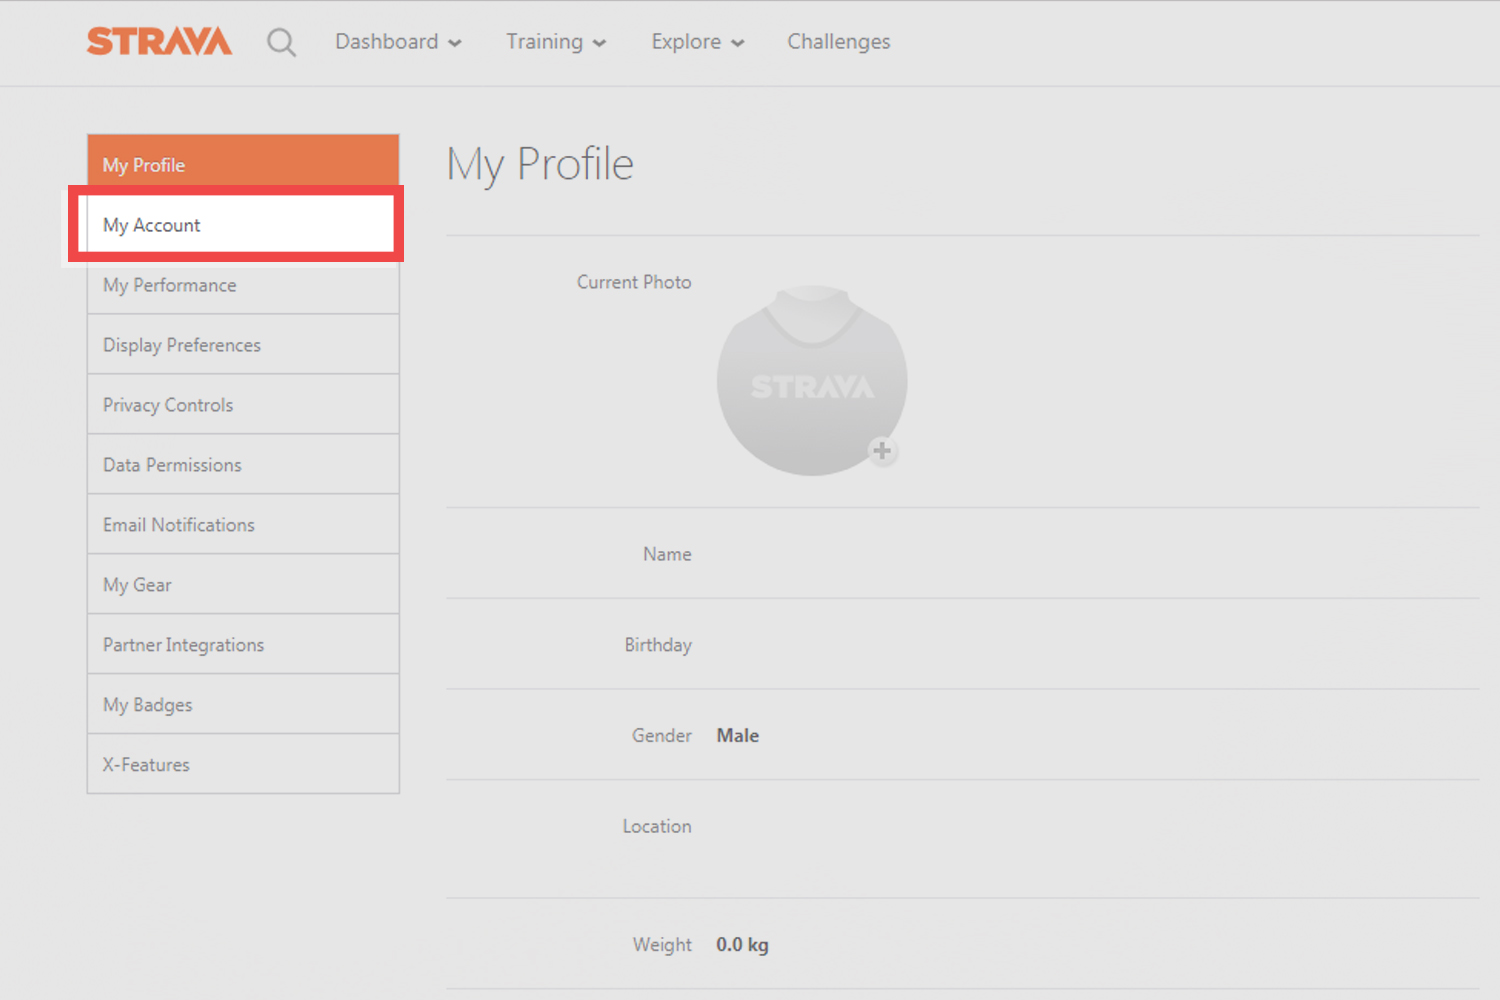Open search with the magnifier icon
This screenshot has width=1500, height=1000.
281,42
